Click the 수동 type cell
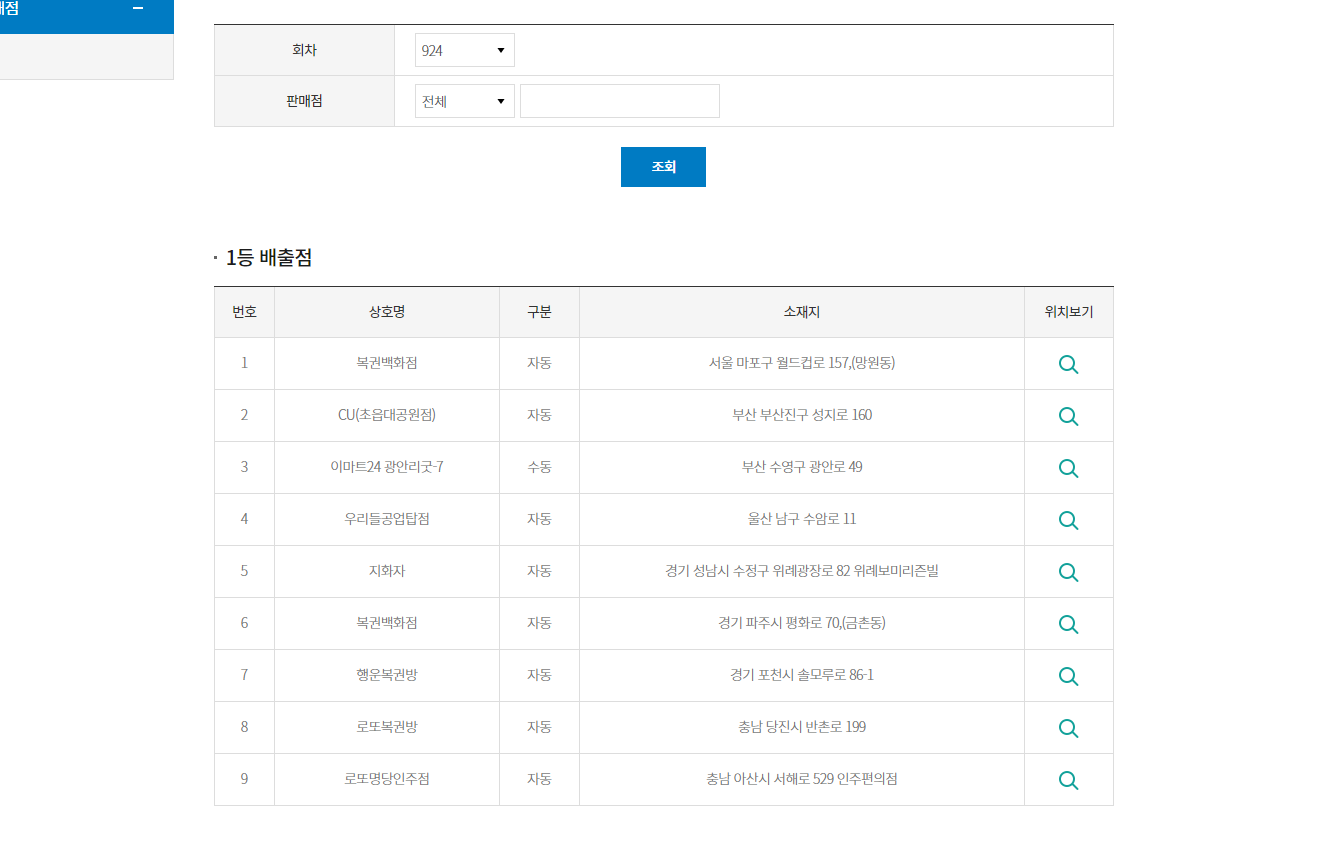The height and width of the screenshot is (850, 1340). [x=539, y=467]
